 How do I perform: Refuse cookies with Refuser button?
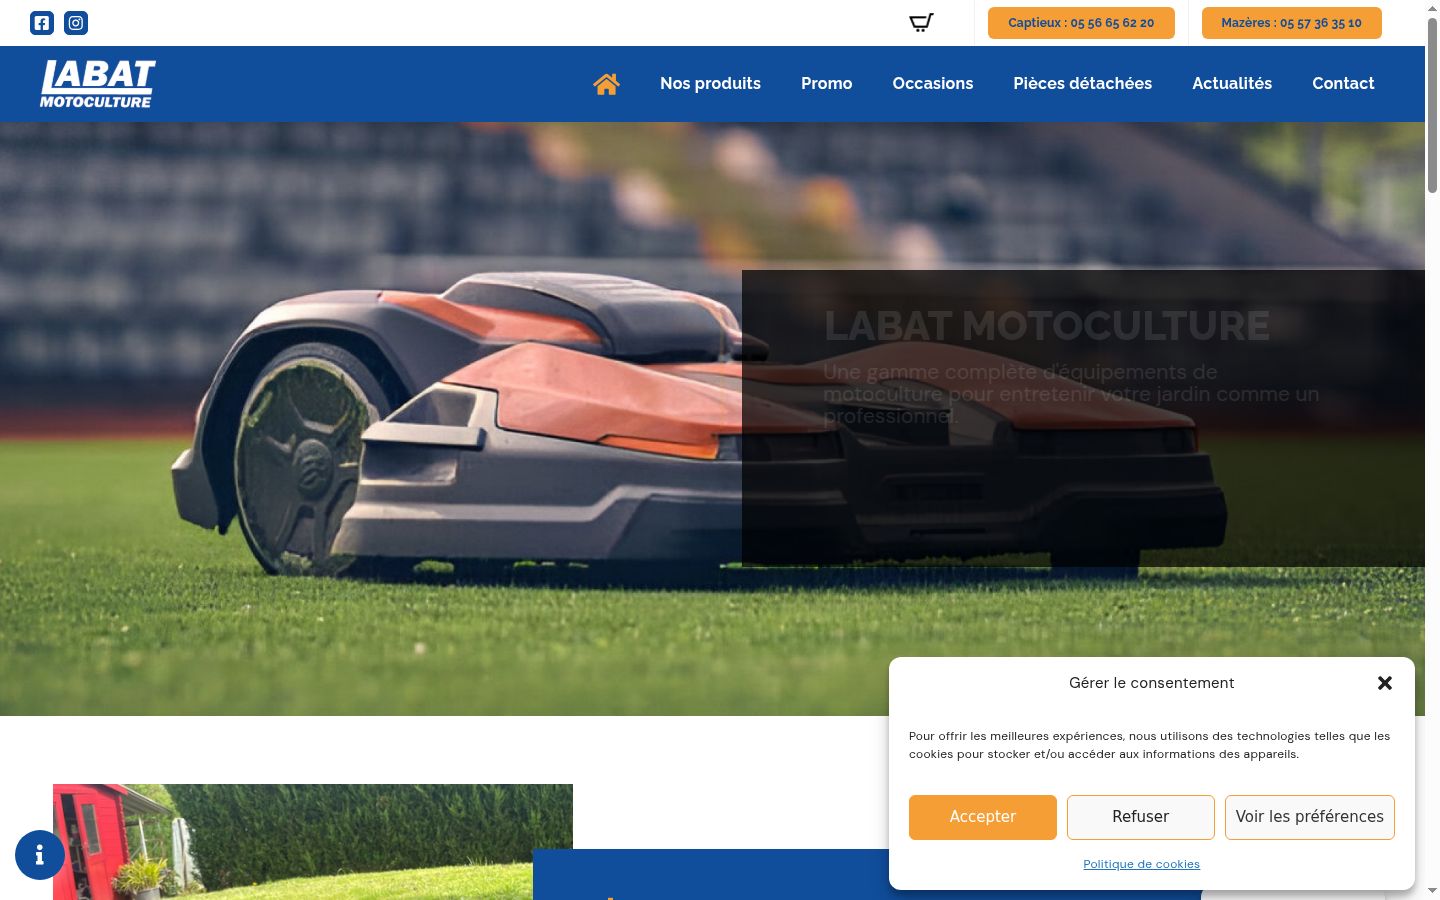pos(1141,817)
